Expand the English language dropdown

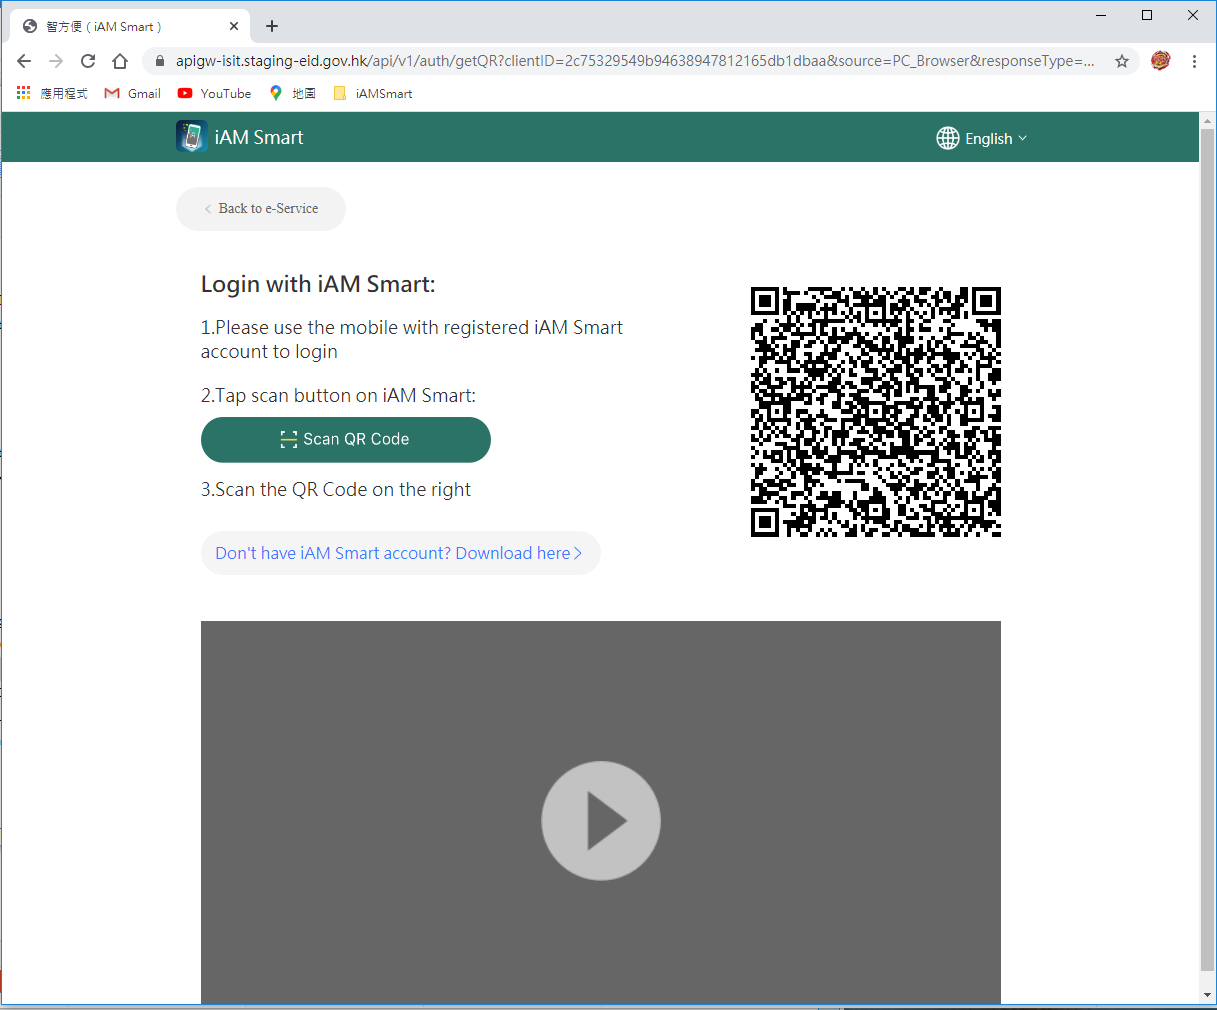pyautogui.click(x=990, y=138)
